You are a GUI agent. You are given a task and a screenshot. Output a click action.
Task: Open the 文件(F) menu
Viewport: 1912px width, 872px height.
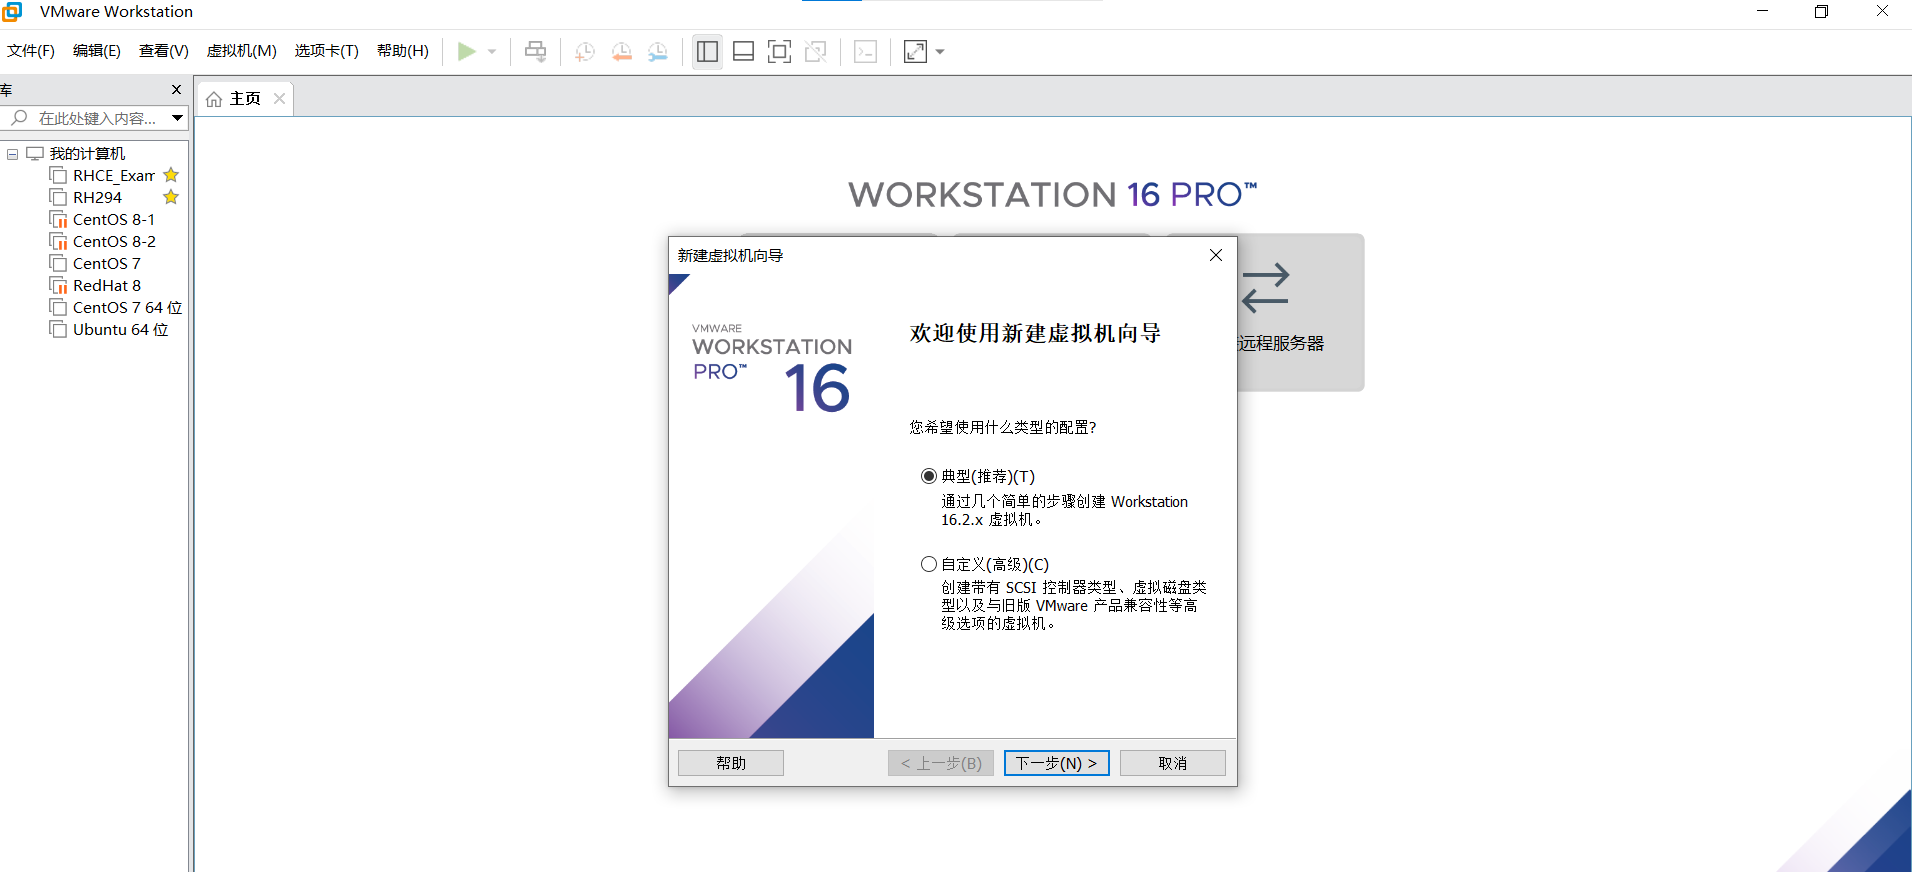pos(31,51)
